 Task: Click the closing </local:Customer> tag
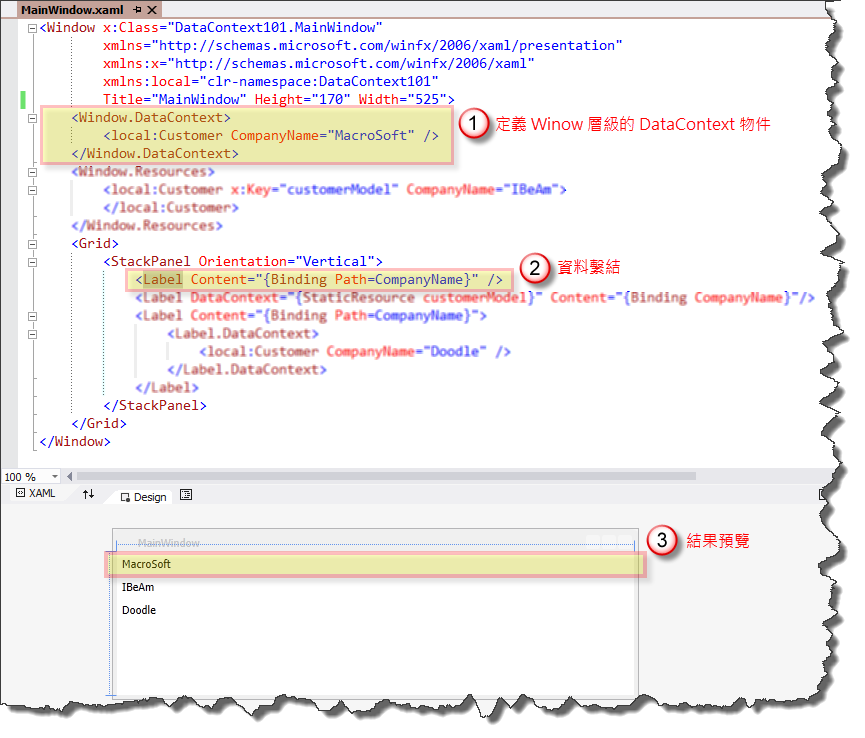click(171, 207)
